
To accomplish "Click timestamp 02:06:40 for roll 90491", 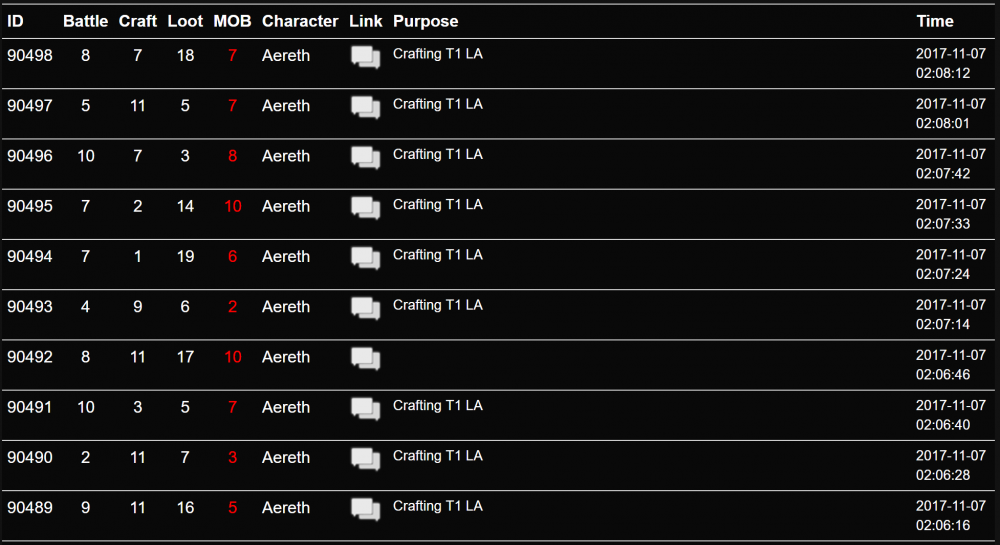I will pyautogui.click(x=943, y=425).
